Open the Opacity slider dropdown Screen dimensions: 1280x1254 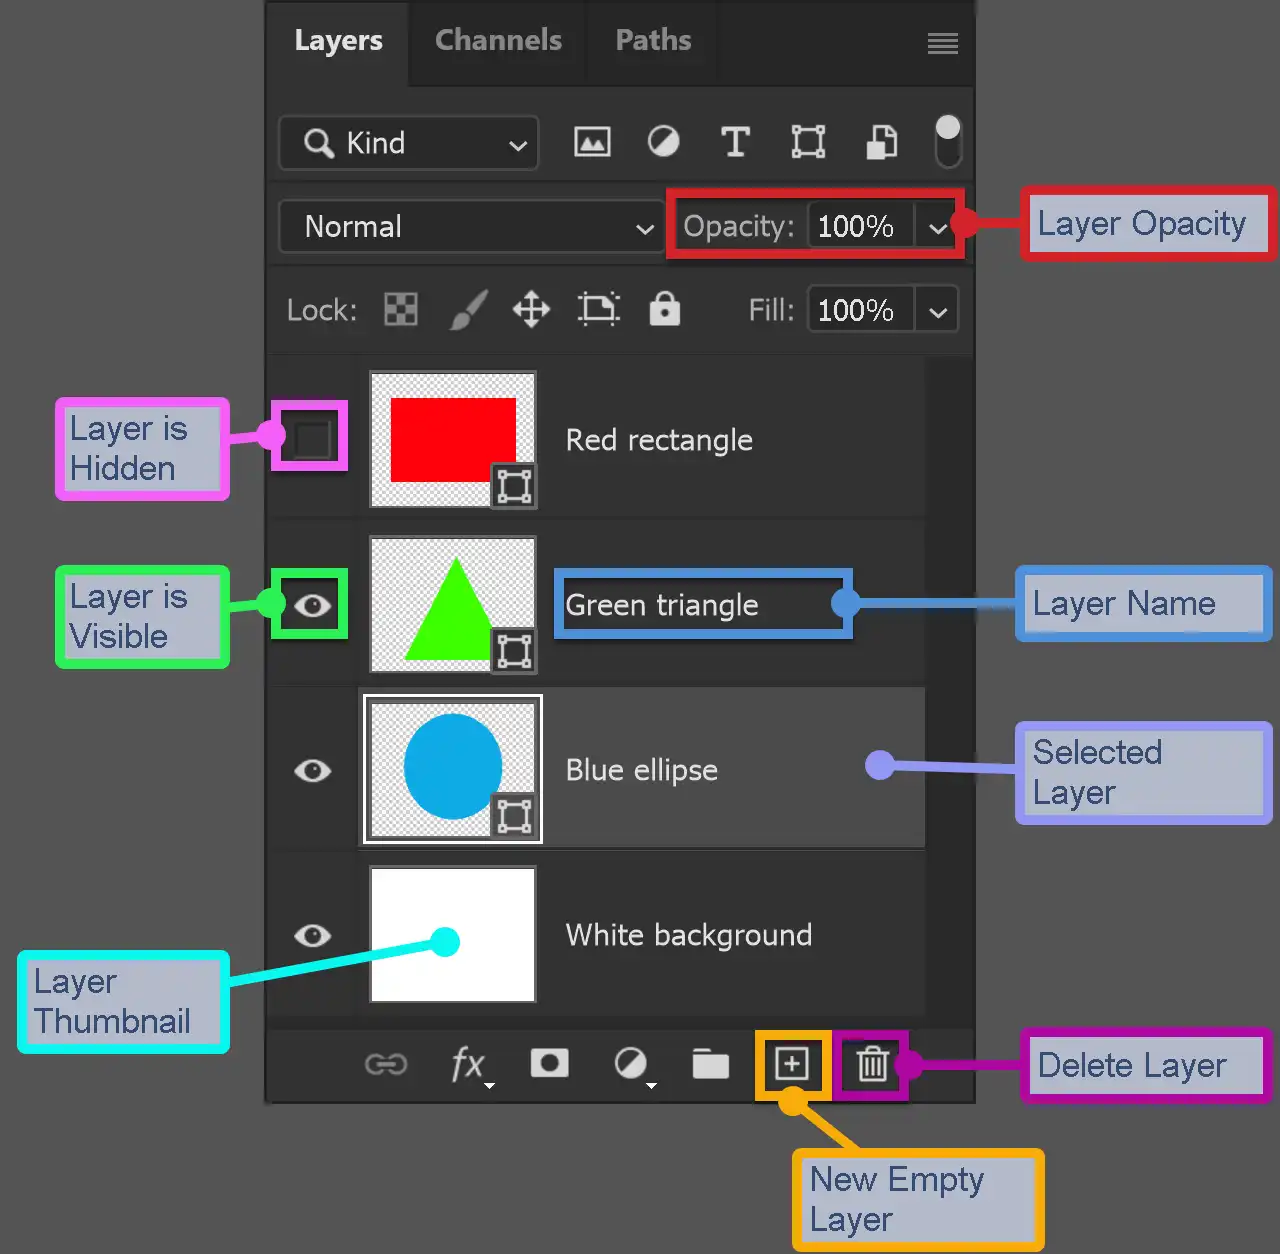click(938, 226)
